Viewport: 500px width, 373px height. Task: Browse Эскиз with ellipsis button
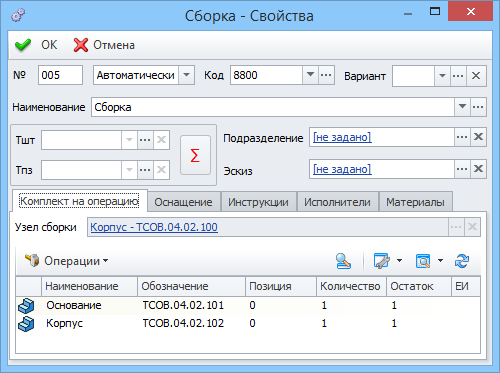pos(462,169)
